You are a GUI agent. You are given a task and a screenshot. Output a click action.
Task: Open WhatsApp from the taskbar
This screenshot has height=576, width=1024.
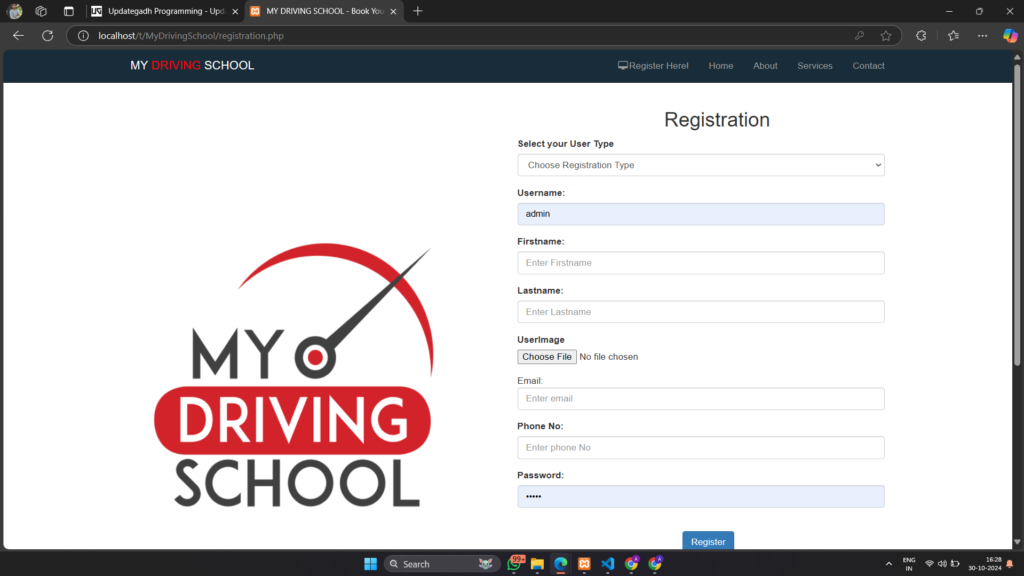pyautogui.click(x=515, y=564)
